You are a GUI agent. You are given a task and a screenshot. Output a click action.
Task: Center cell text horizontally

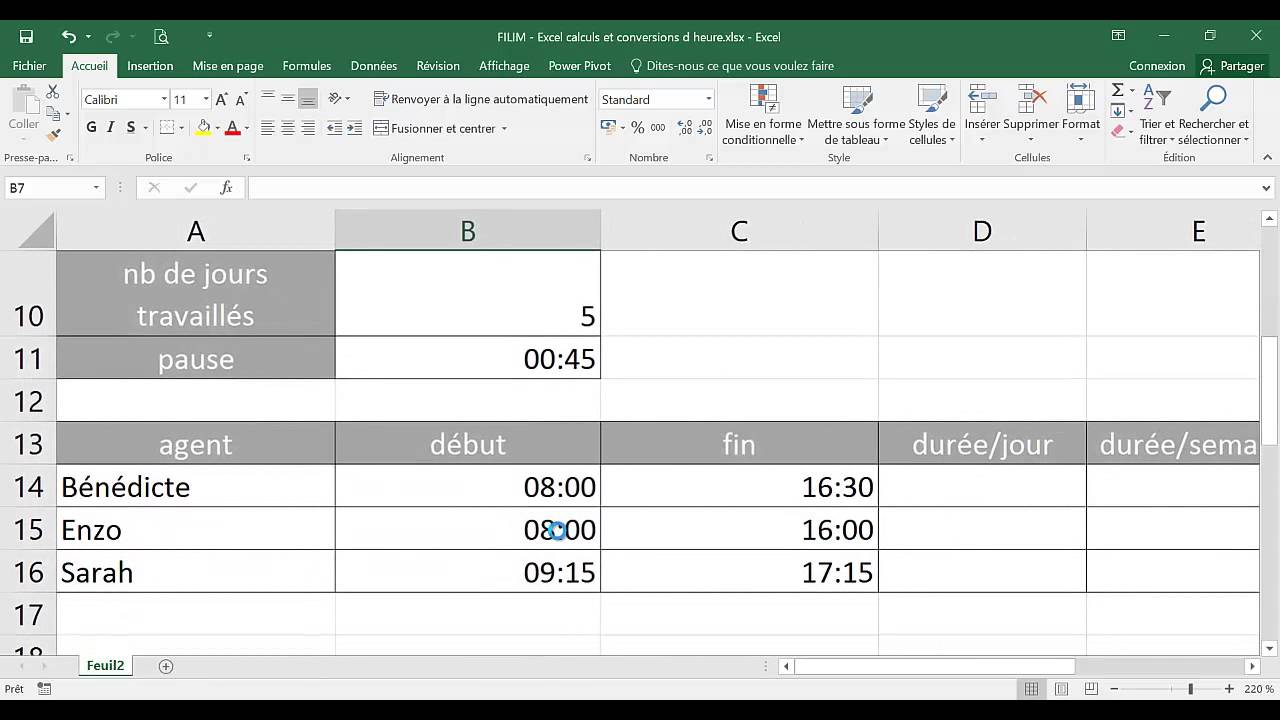tap(288, 128)
